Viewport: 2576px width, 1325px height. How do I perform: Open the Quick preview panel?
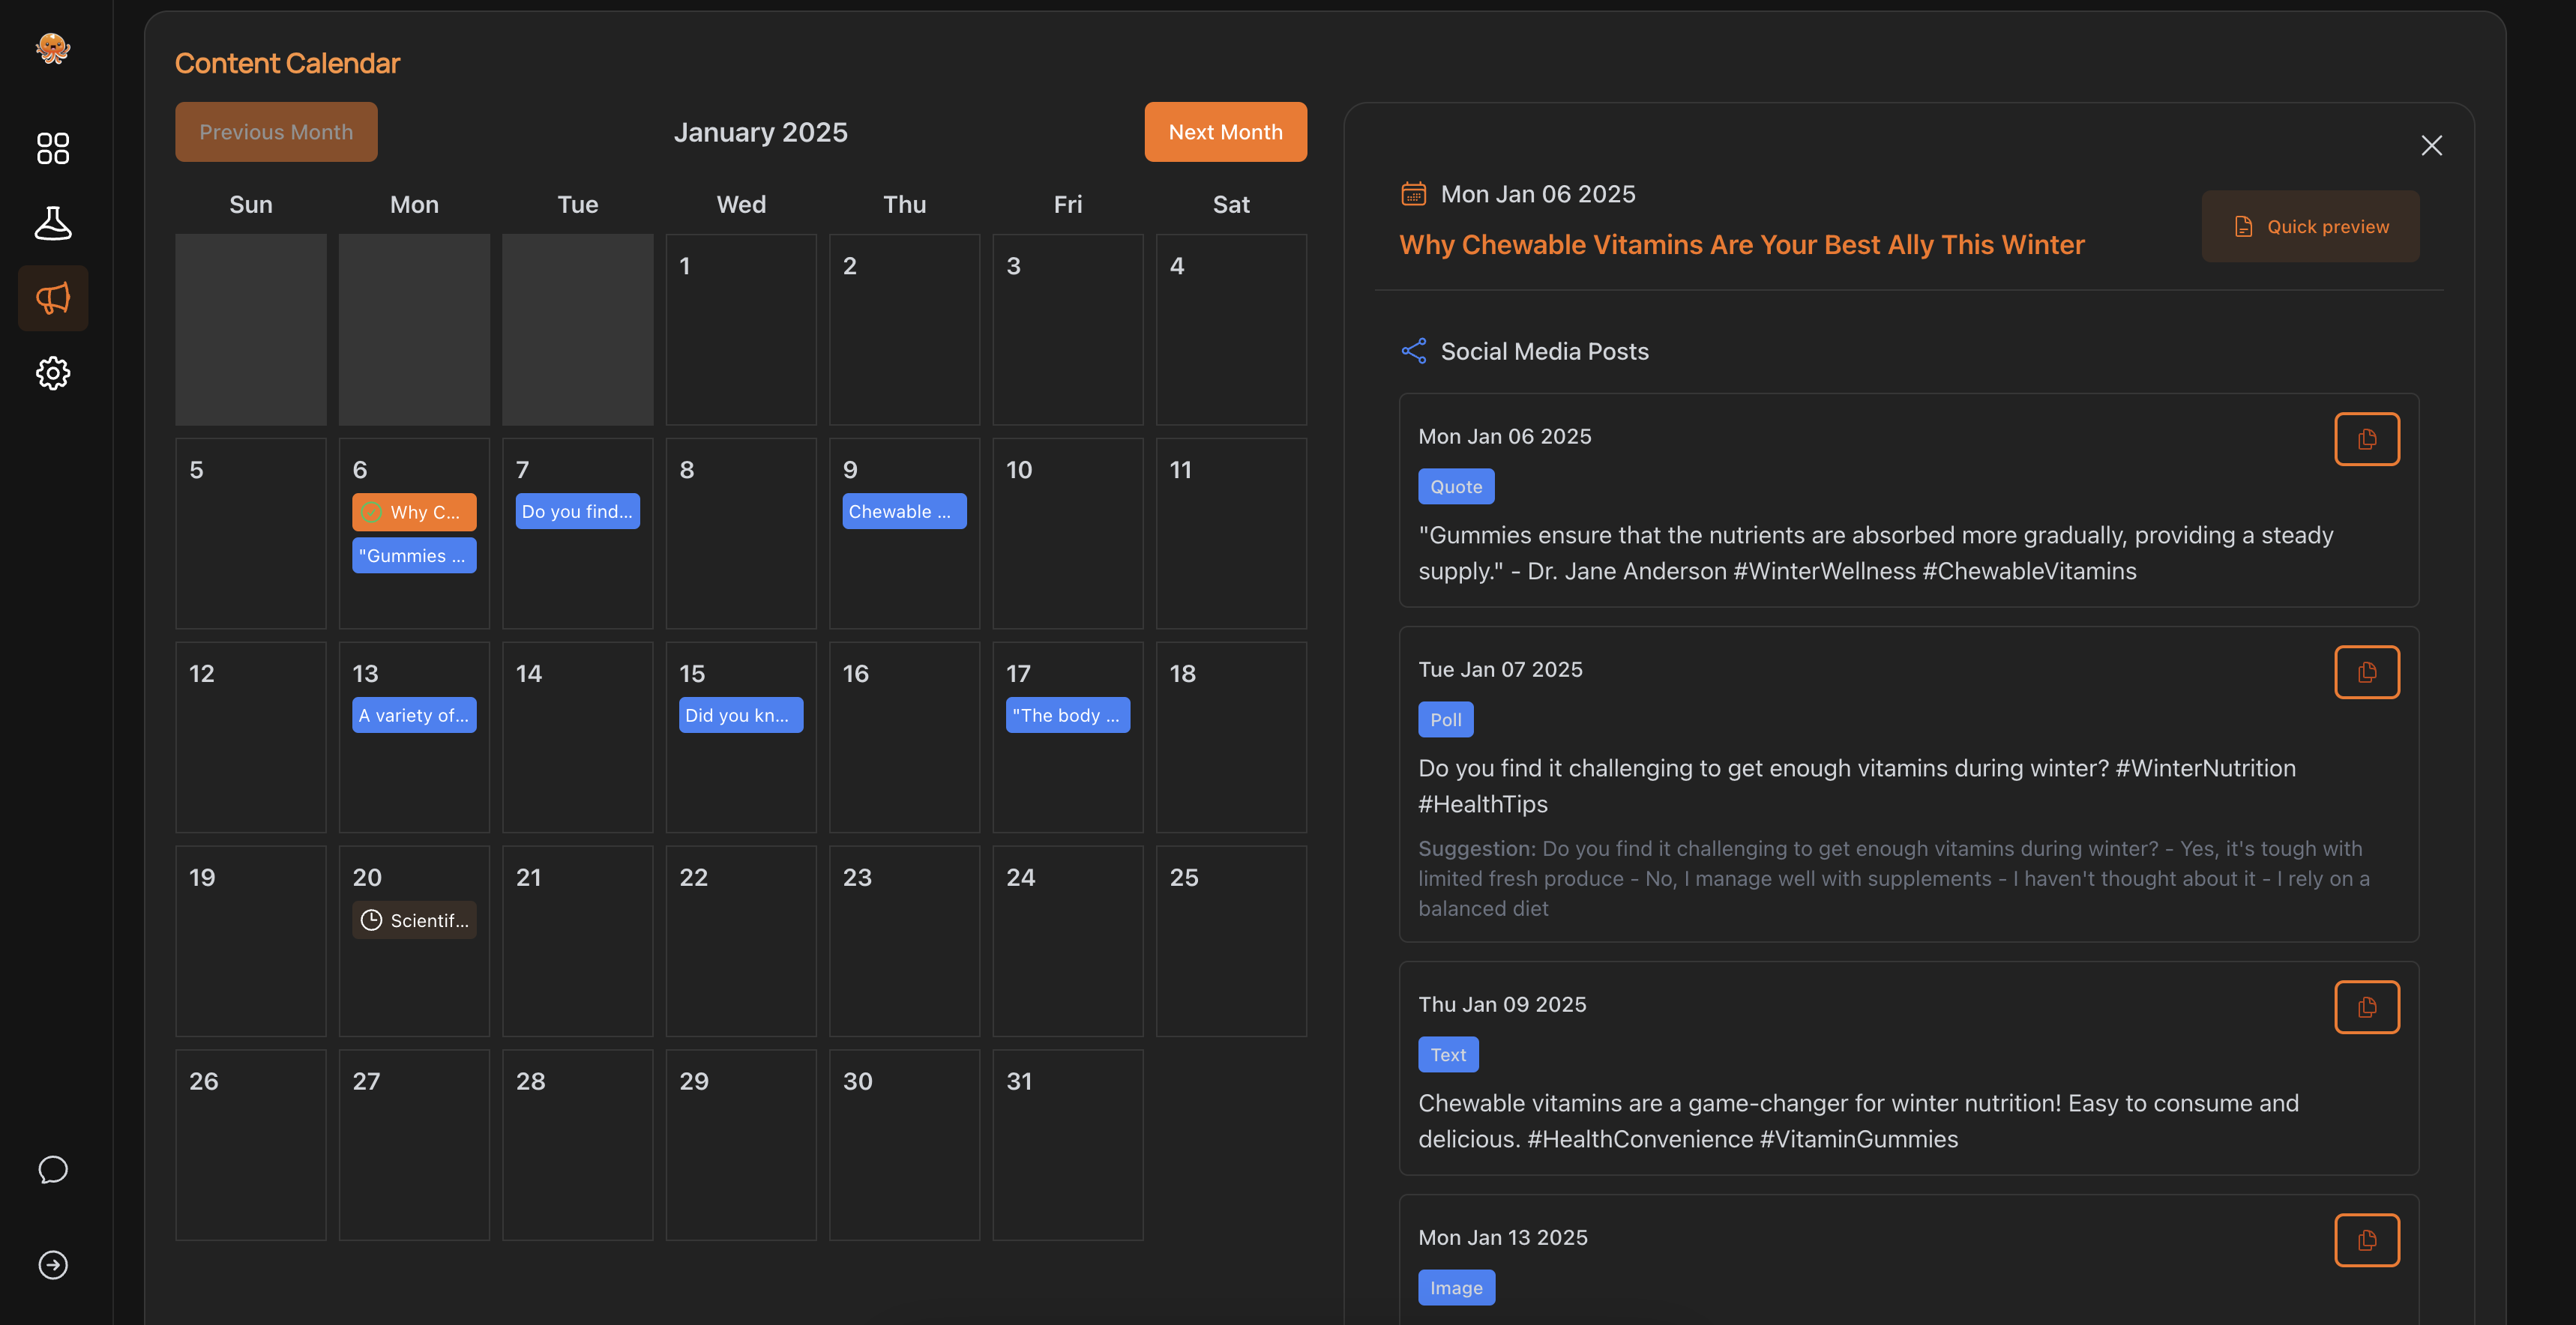(x=2310, y=226)
